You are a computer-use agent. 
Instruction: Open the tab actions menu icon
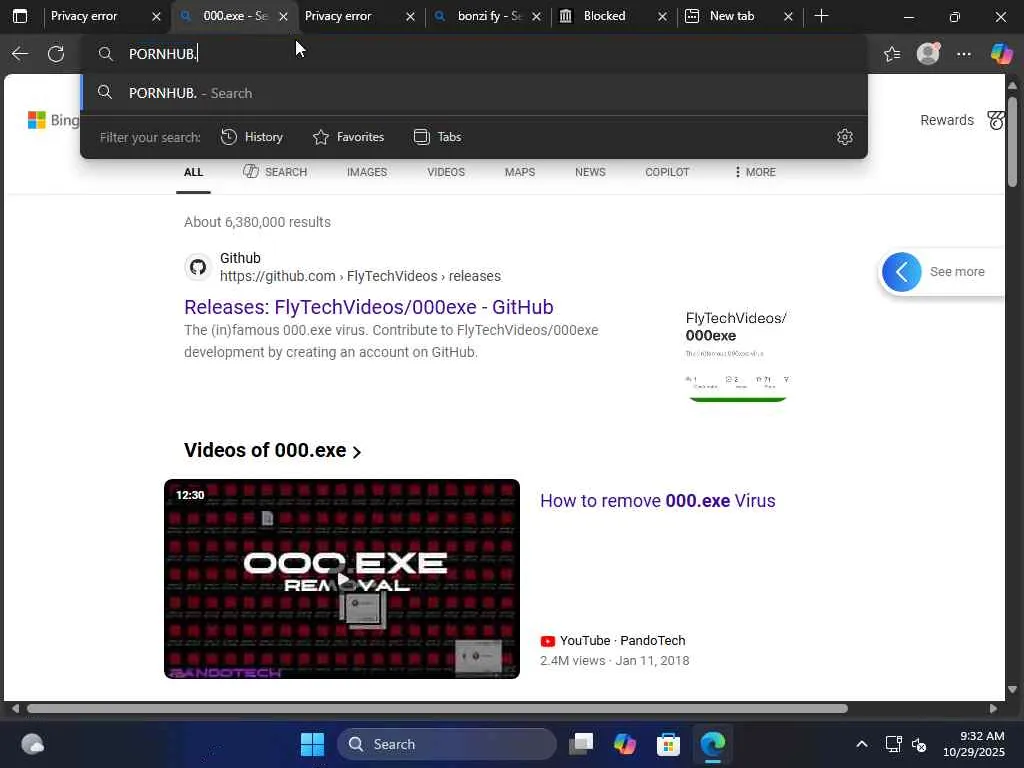[x=20, y=16]
